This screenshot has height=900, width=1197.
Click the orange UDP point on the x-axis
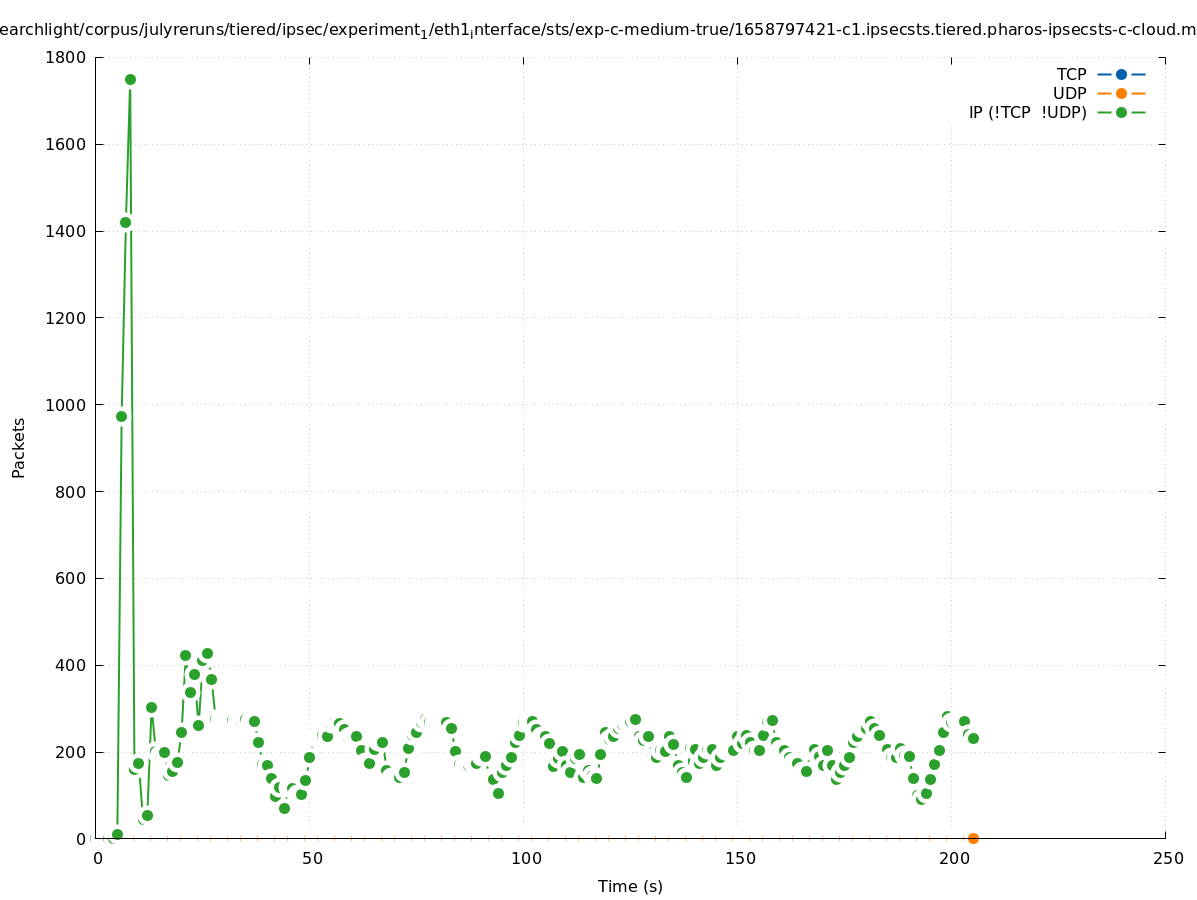(x=973, y=838)
